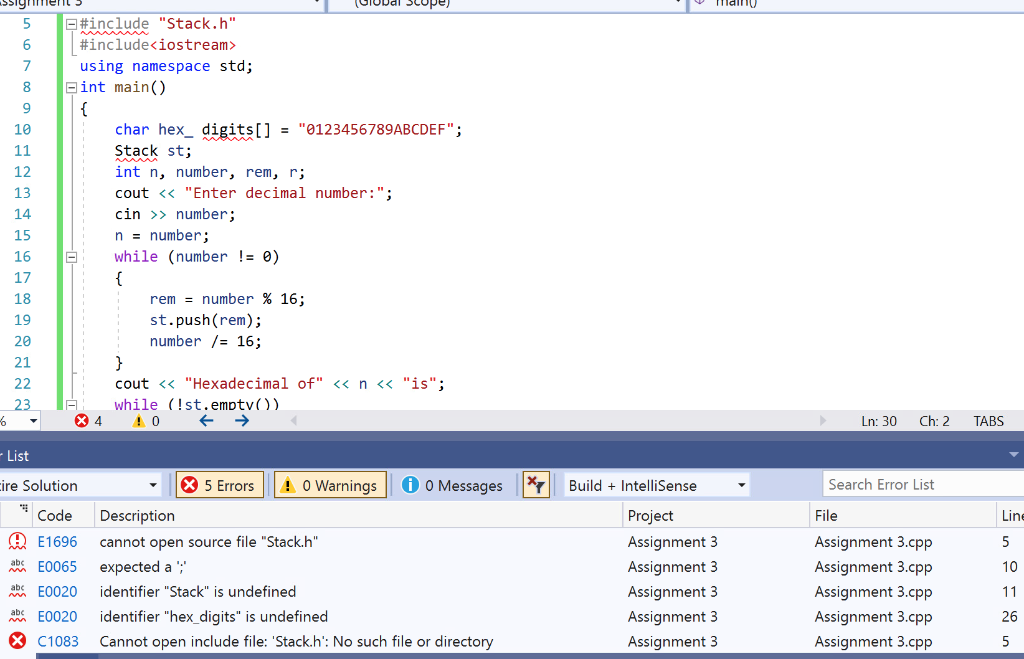
Task: Click the red X icon beside the C1083 error
Action: coord(16,641)
